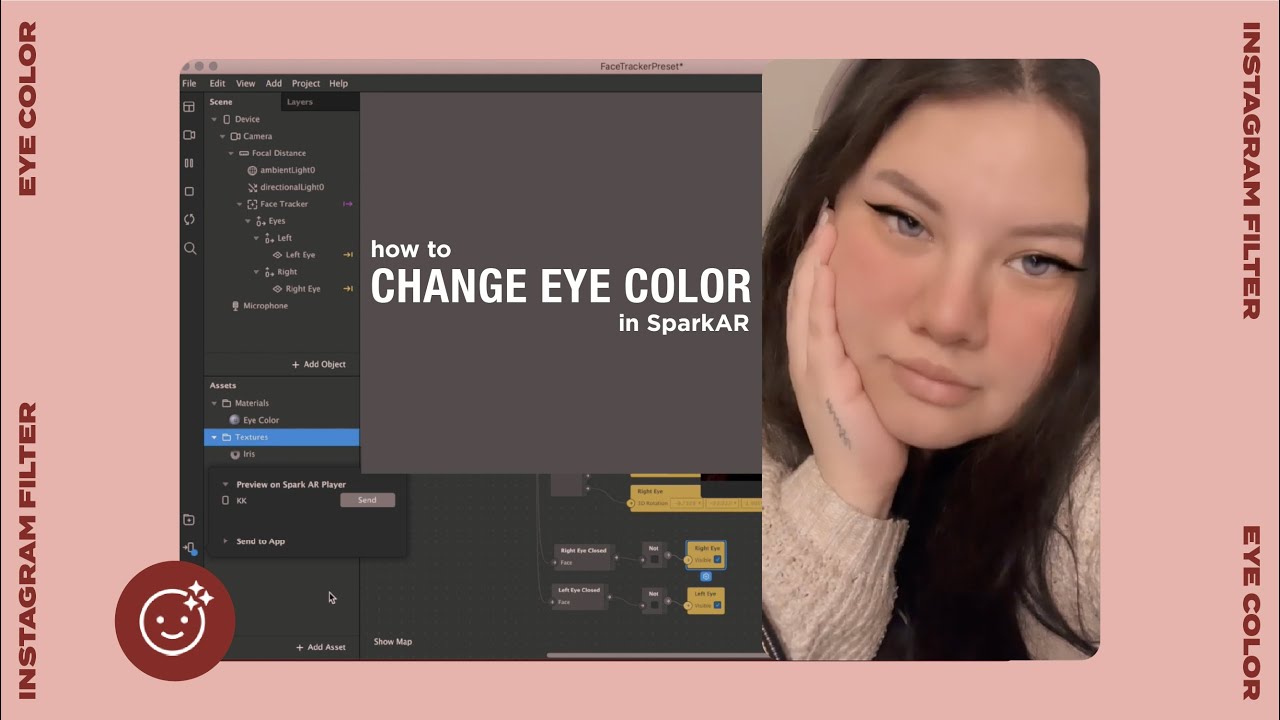This screenshot has height=720, width=1280.
Task: Click Show Map in patch editor
Action: [x=393, y=642]
